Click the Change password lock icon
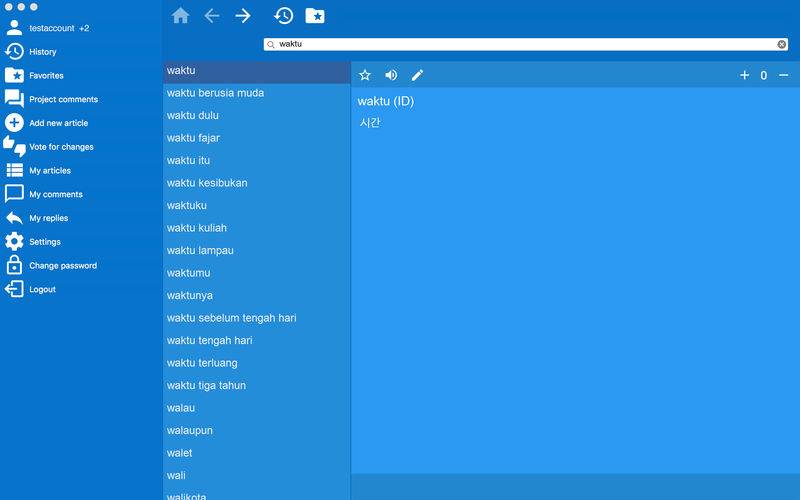 click(14, 265)
